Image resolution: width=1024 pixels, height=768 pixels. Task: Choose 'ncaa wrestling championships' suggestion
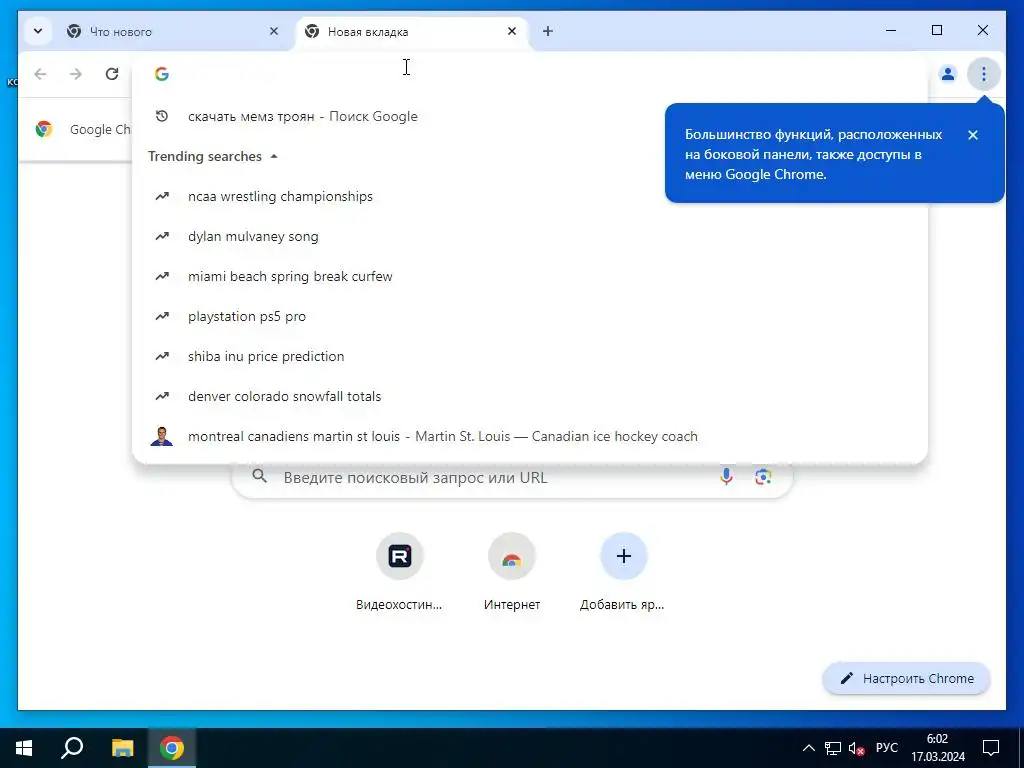(530, 197)
